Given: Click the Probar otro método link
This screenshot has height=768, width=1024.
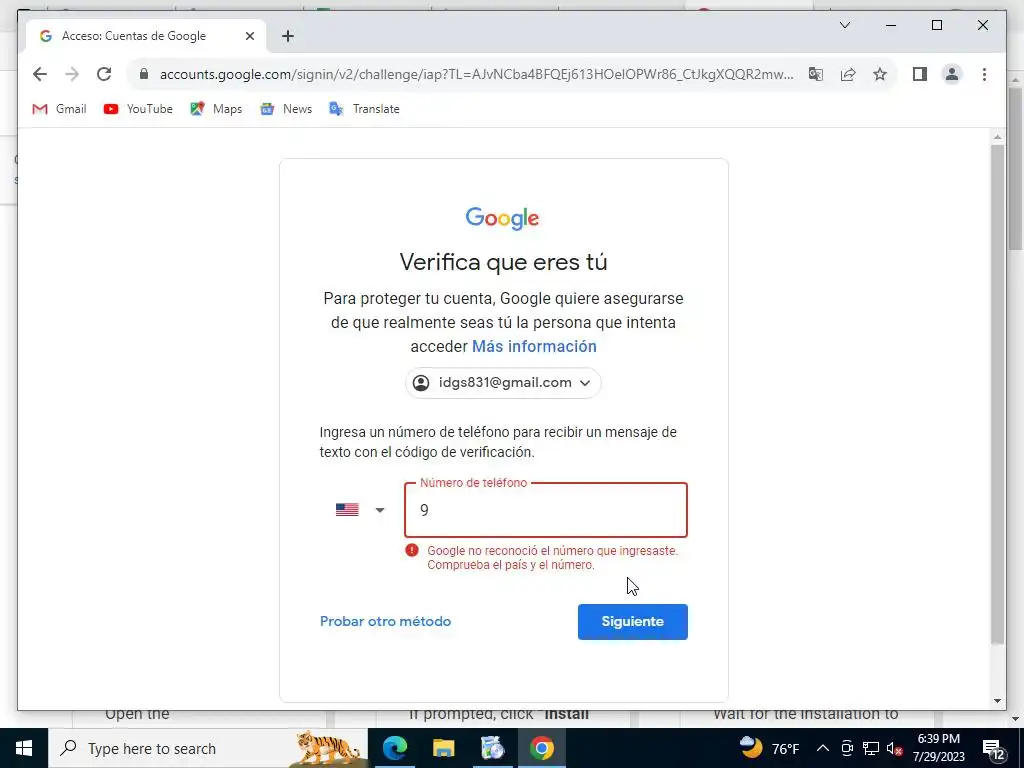Looking at the screenshot, I should tap(385, 621).
